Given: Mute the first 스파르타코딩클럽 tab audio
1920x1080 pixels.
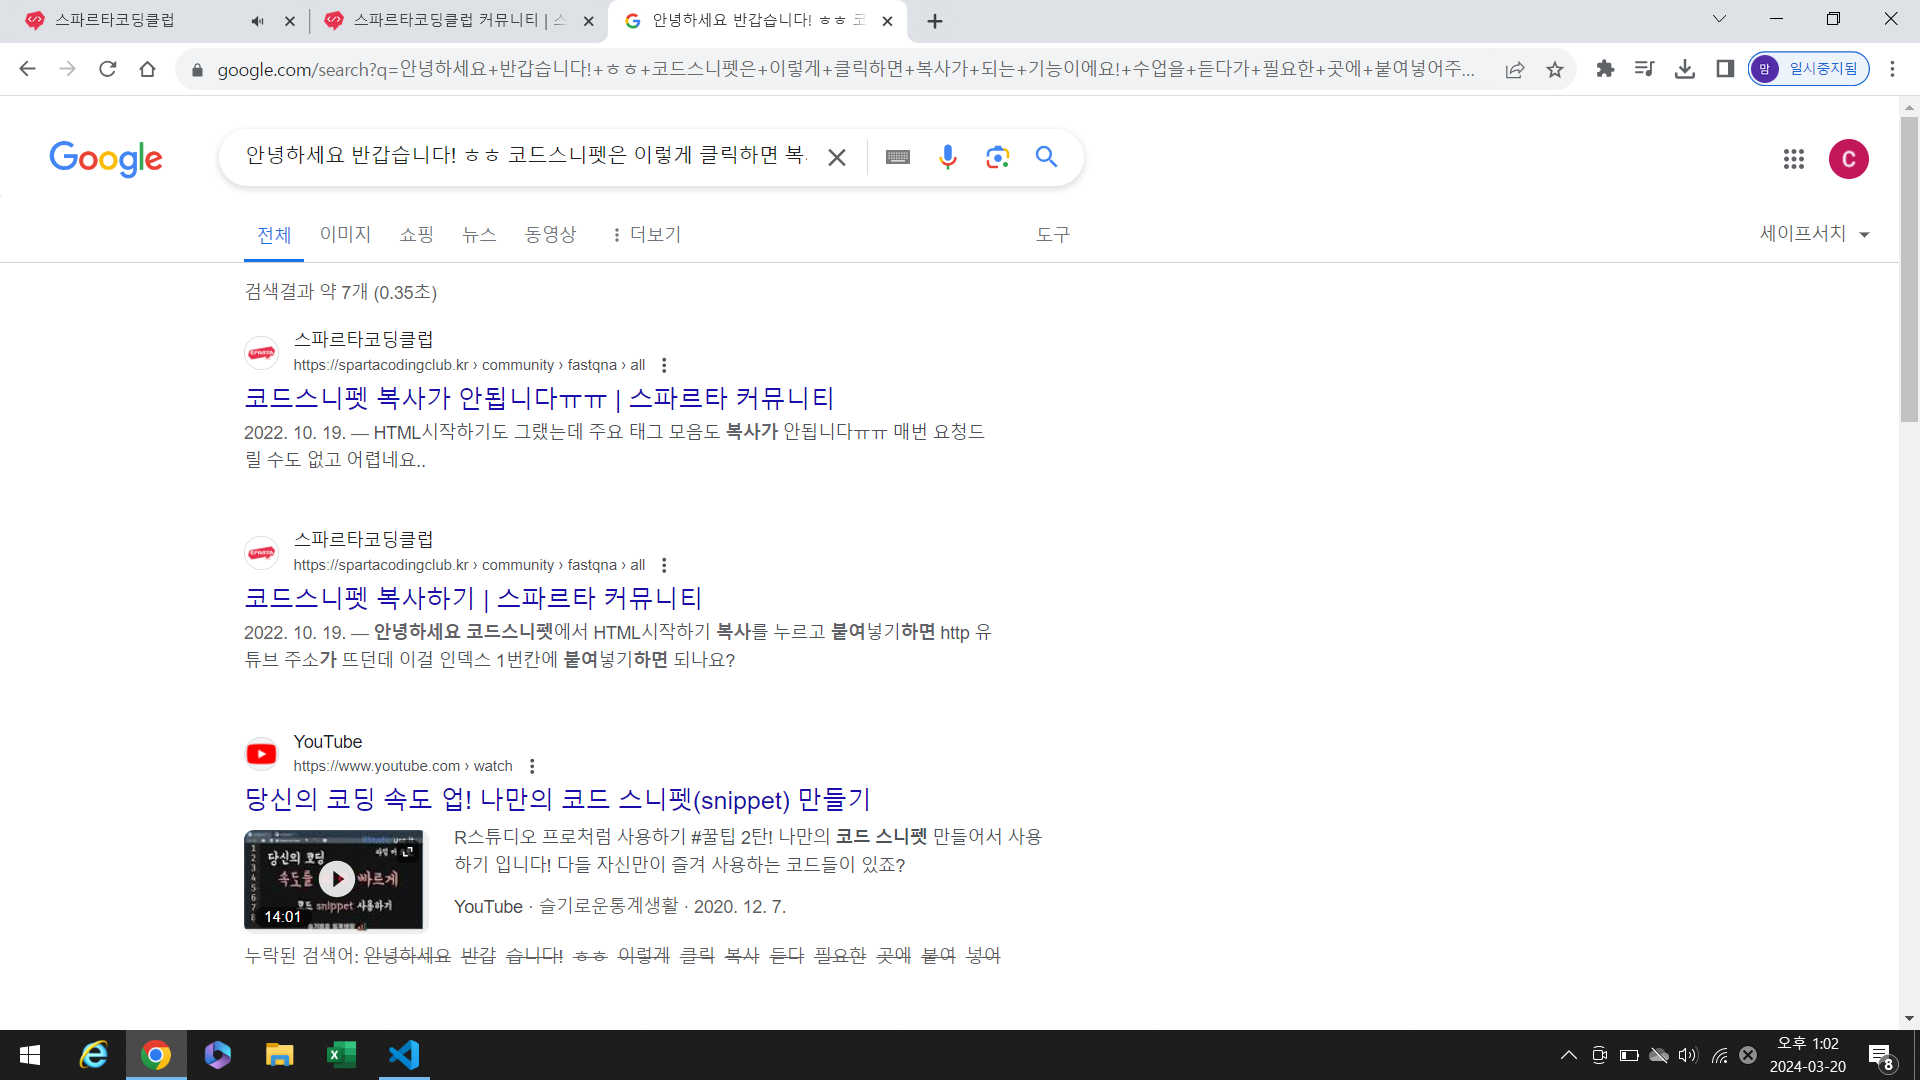Looking at the screenshot, I should click(257, 21).
